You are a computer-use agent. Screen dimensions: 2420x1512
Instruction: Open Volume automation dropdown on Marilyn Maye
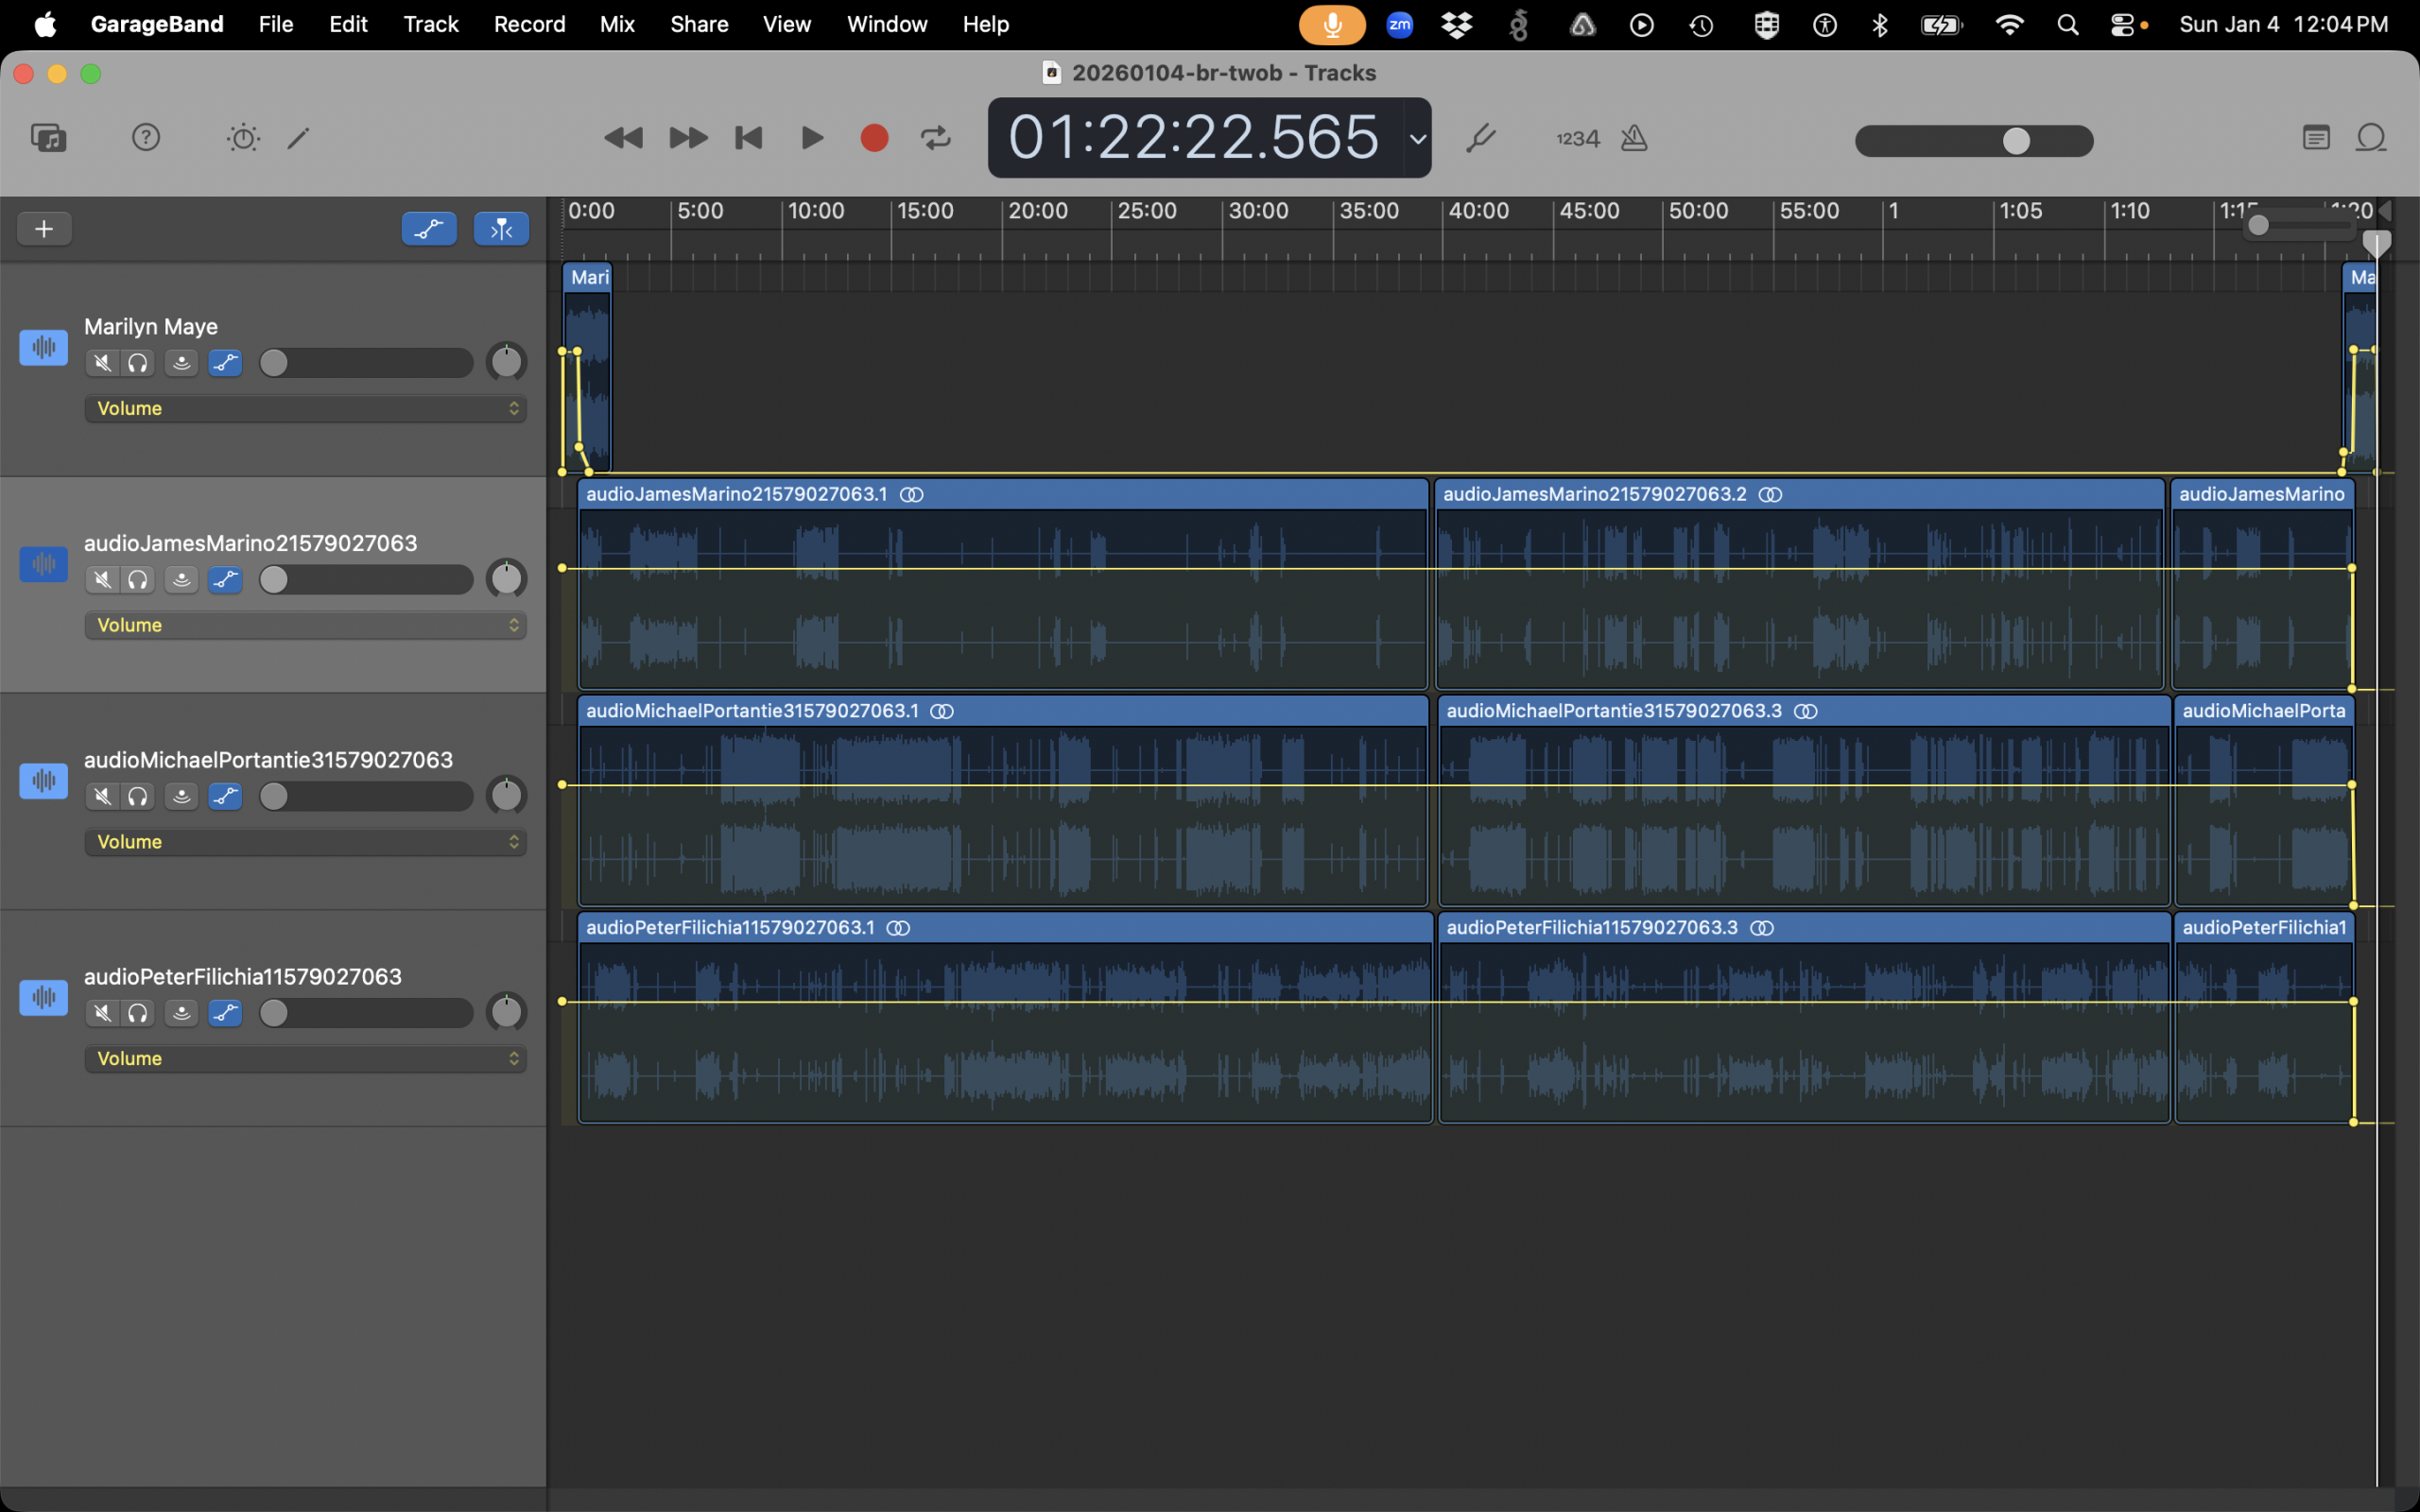pyautogui.click(x=305, y=408)
